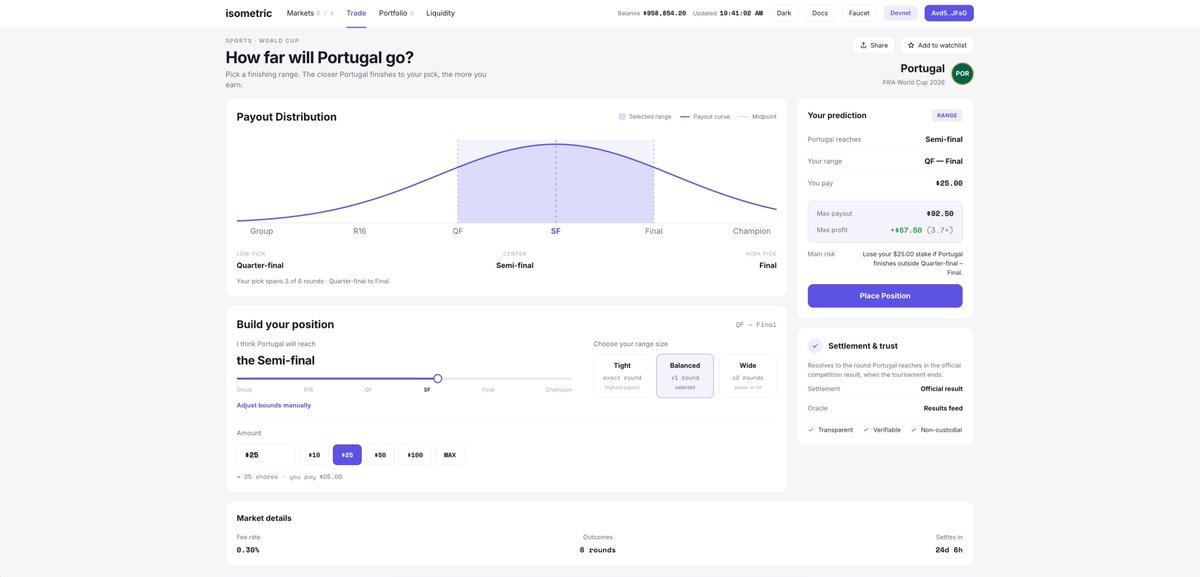
Task: Toggle Dark theme button
Action: pos(784,13)
